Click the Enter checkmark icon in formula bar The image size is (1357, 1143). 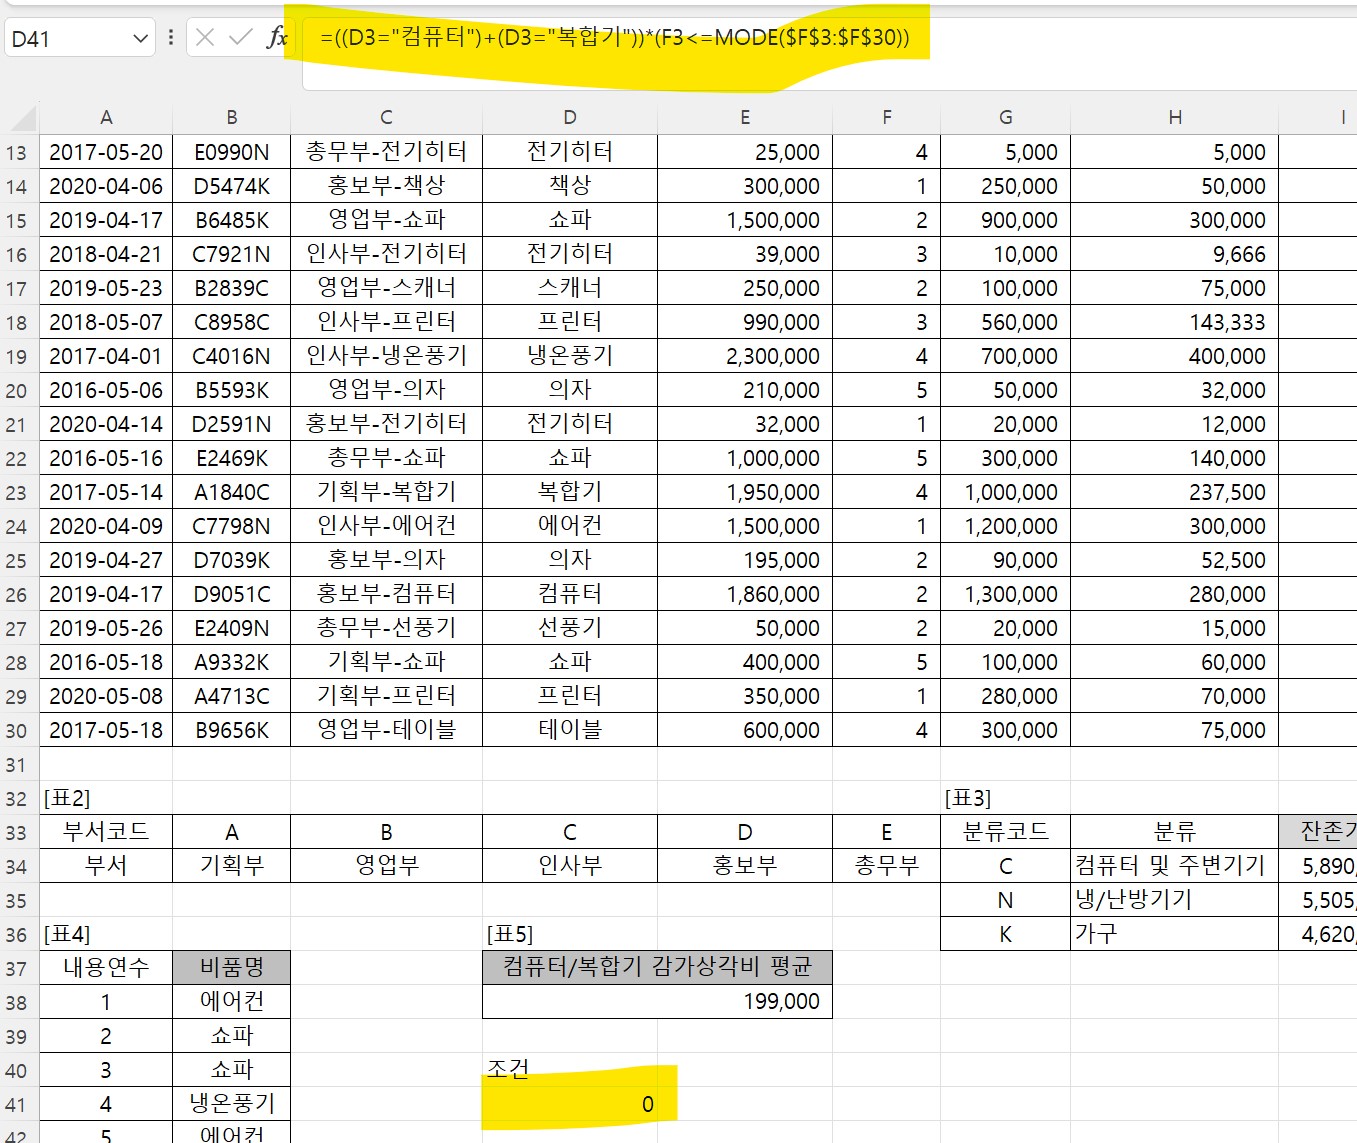[x=240, y=38]
